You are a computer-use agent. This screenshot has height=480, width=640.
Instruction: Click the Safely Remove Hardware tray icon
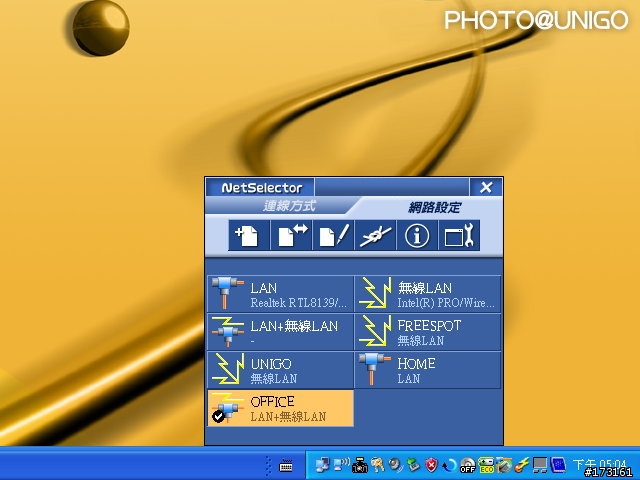413,464
